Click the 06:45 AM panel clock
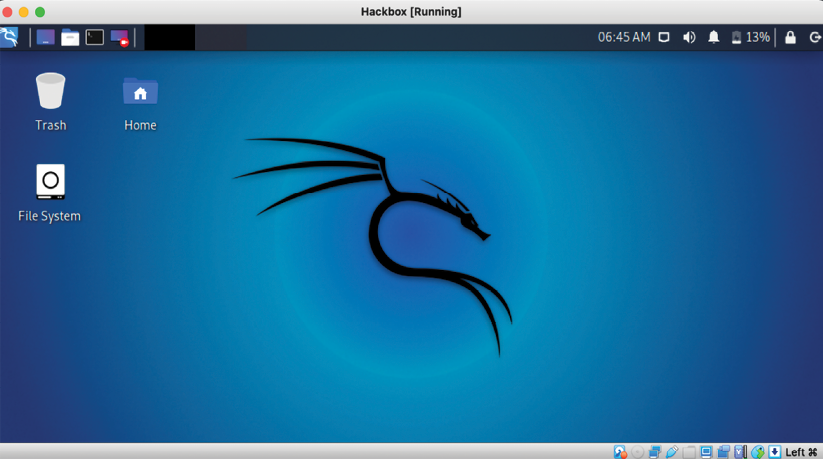823x459 pixels. 624,37
